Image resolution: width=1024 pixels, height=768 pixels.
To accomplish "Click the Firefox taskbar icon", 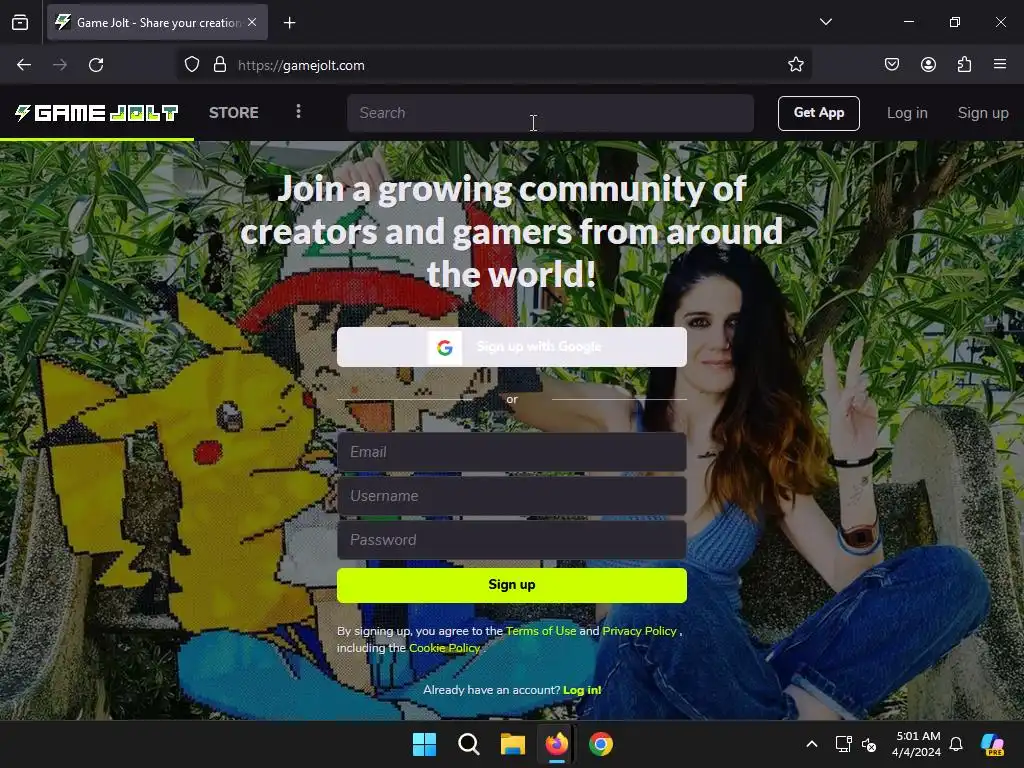I will [556, 744].
